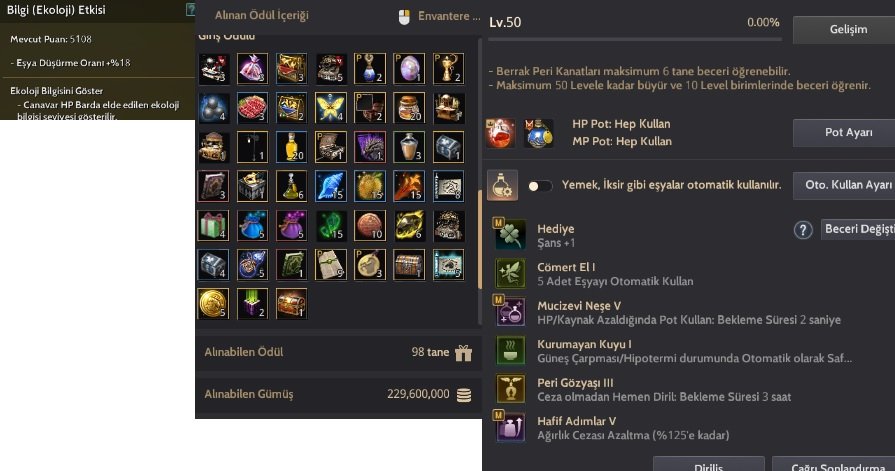Toggle automatic food and elixir usage
Screen dimensions: 895x471
click(539, 186)
